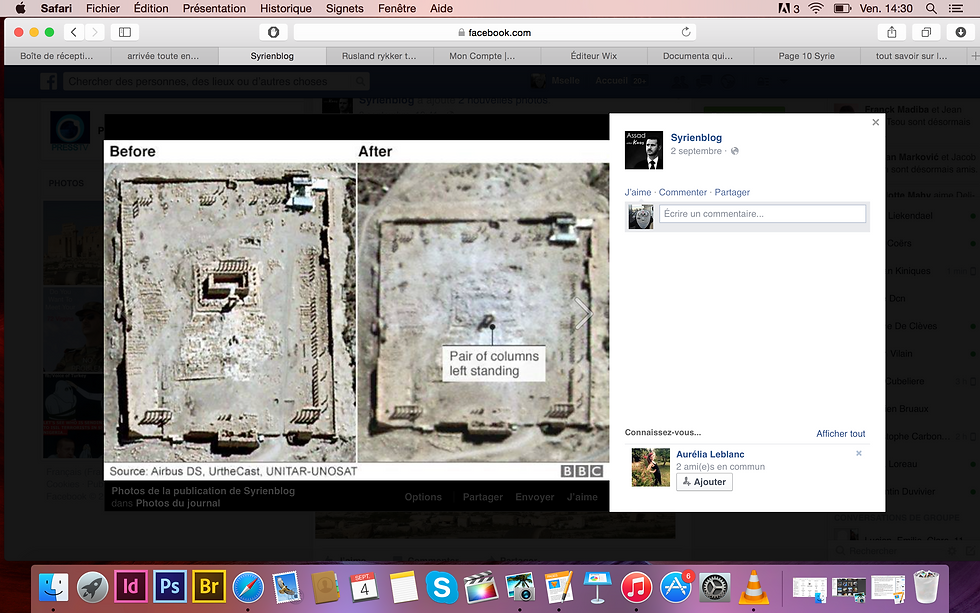The image size is (980, 613).
Task: Click the Commenter link
Action: [682, 192]
